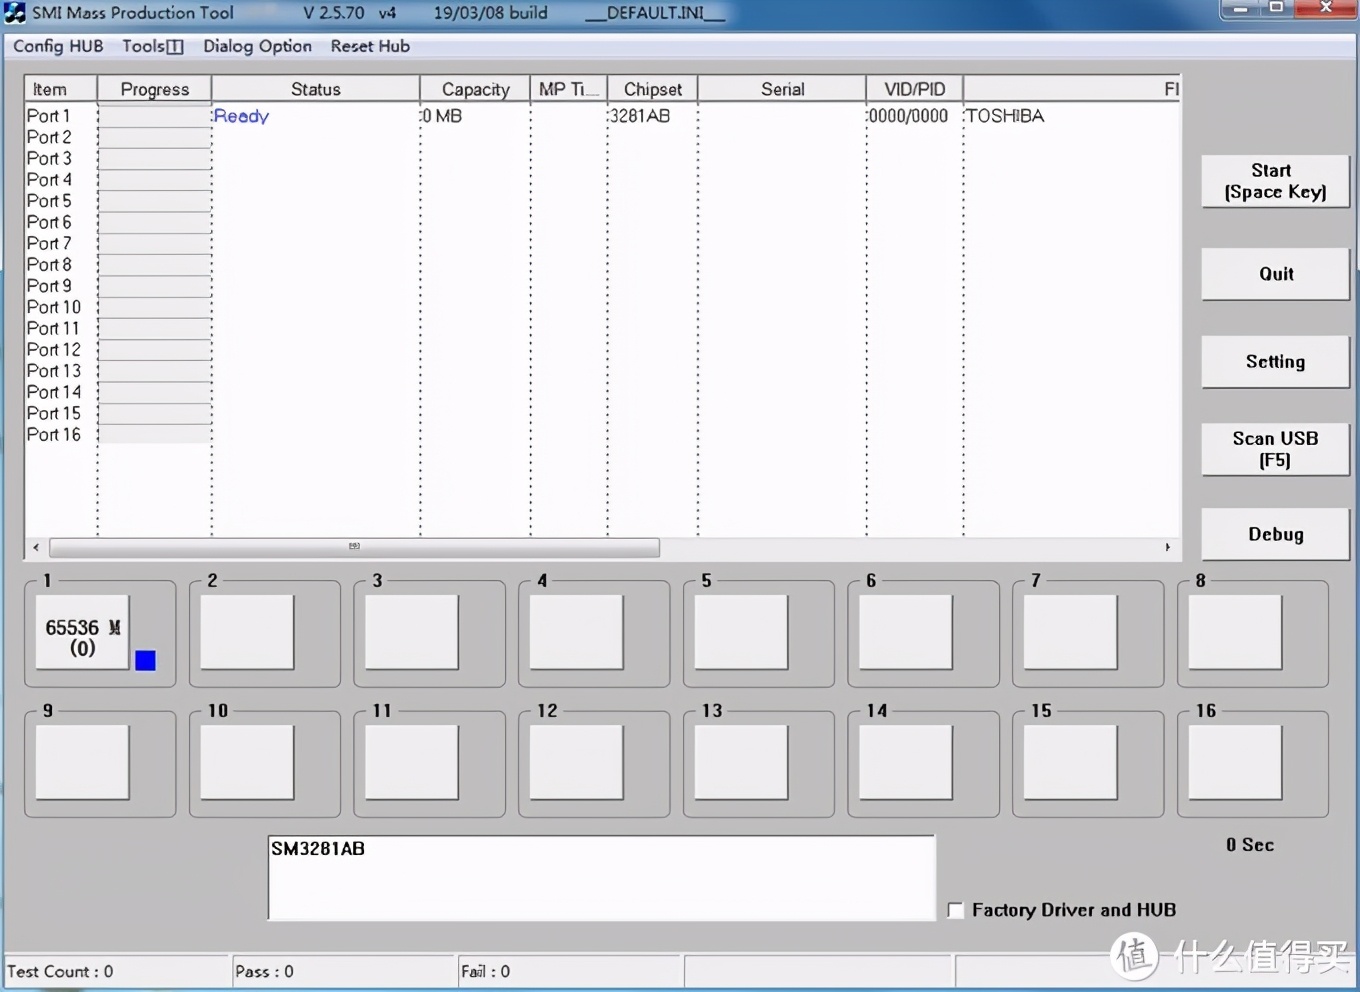Click the 0 MB capacity cell
Image resolution: width=1360 pixels, height=992 pixels.
point(442,116)
